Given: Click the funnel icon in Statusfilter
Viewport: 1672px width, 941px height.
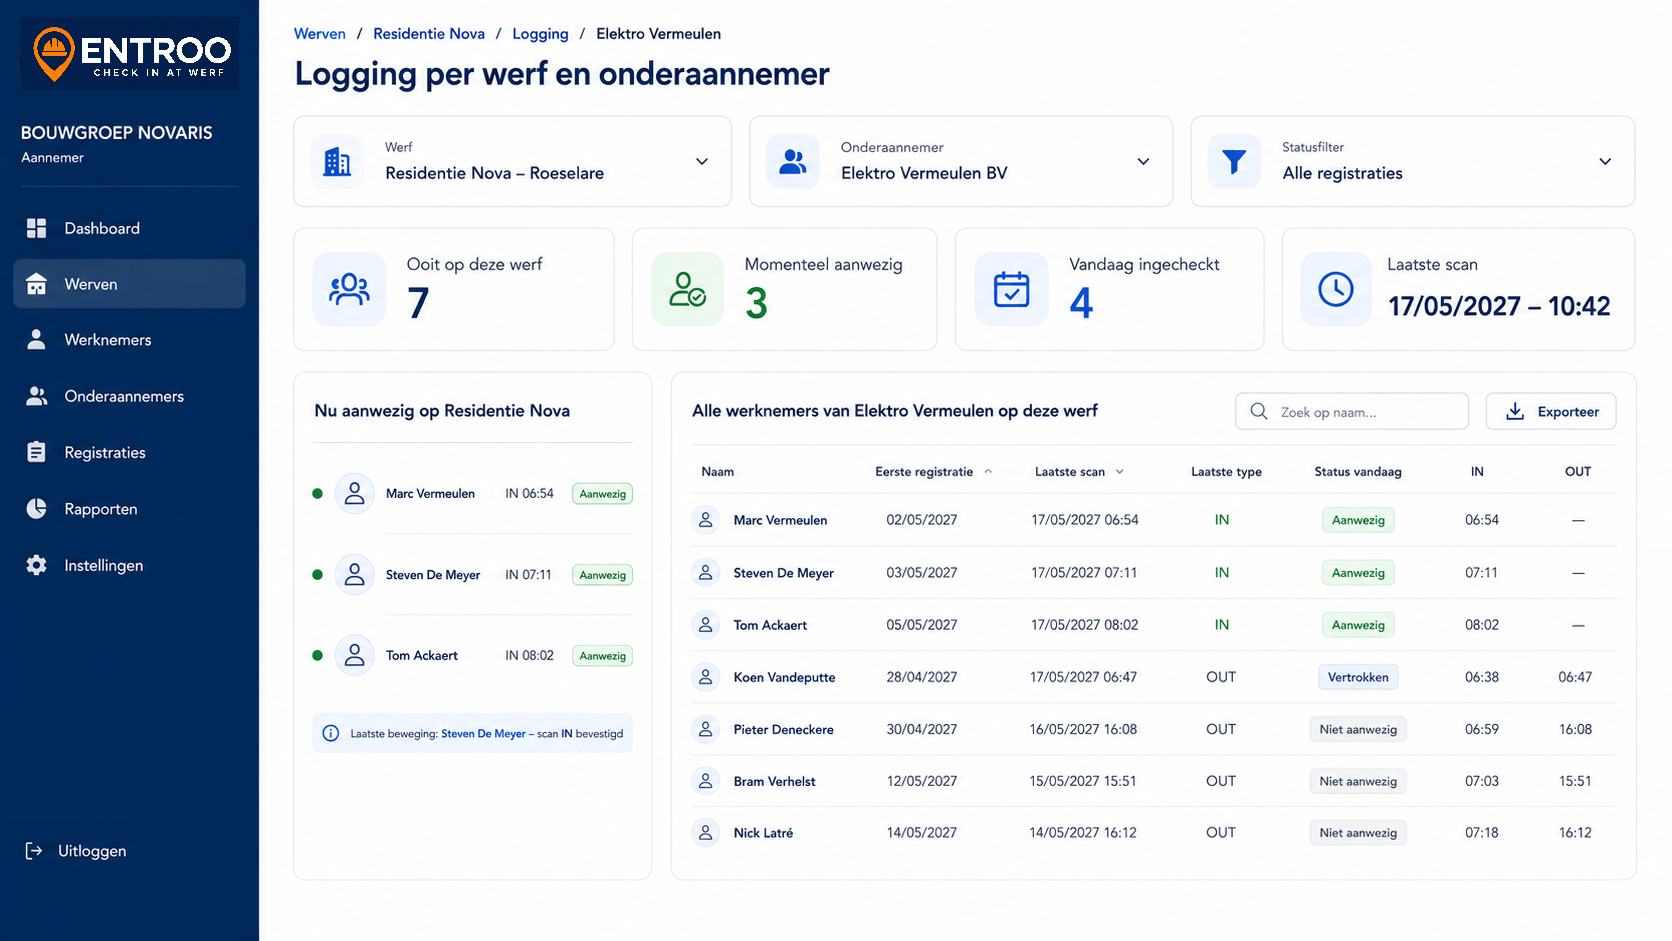Looking at the screenshot, I should click(1235, 161).
